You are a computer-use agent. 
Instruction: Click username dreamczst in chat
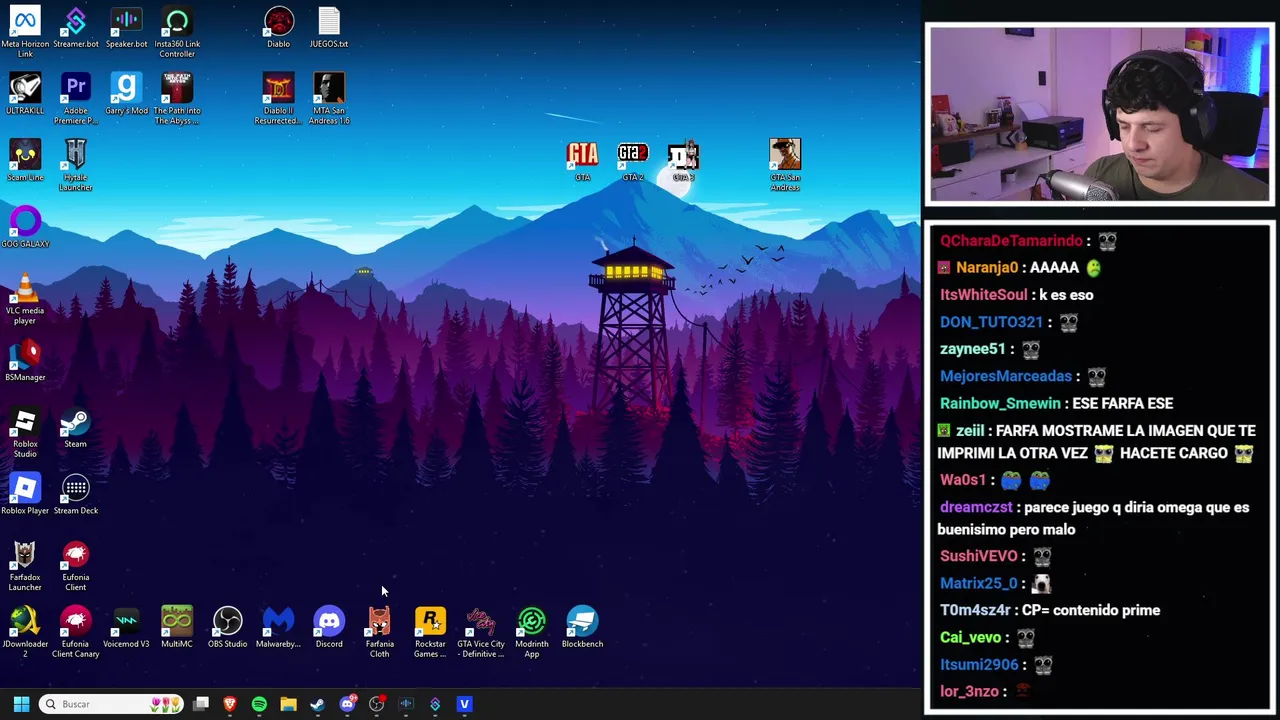(976, 507)
